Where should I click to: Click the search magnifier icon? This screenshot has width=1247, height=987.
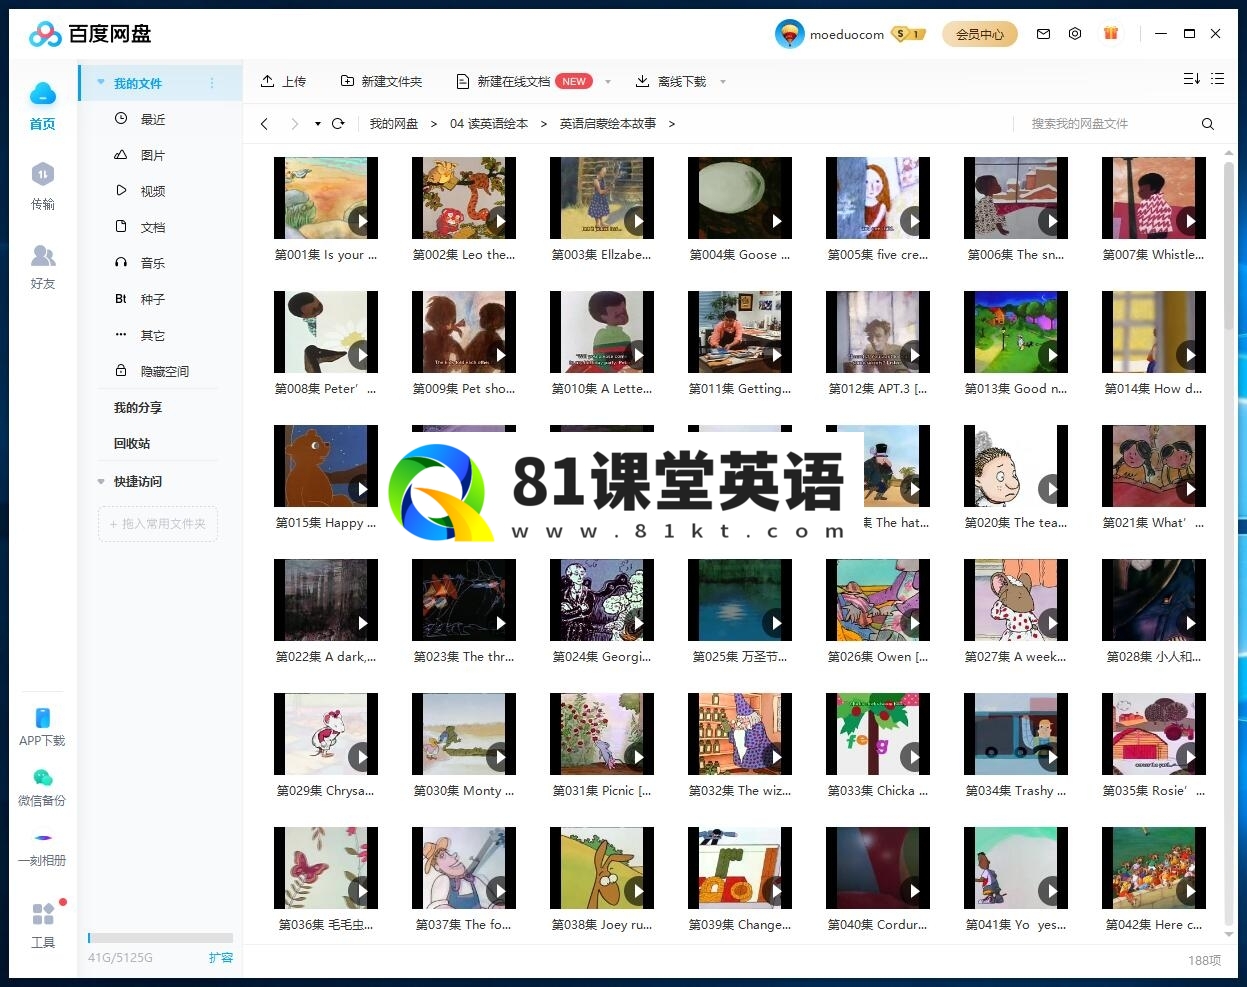click(x=1207, y=124)
